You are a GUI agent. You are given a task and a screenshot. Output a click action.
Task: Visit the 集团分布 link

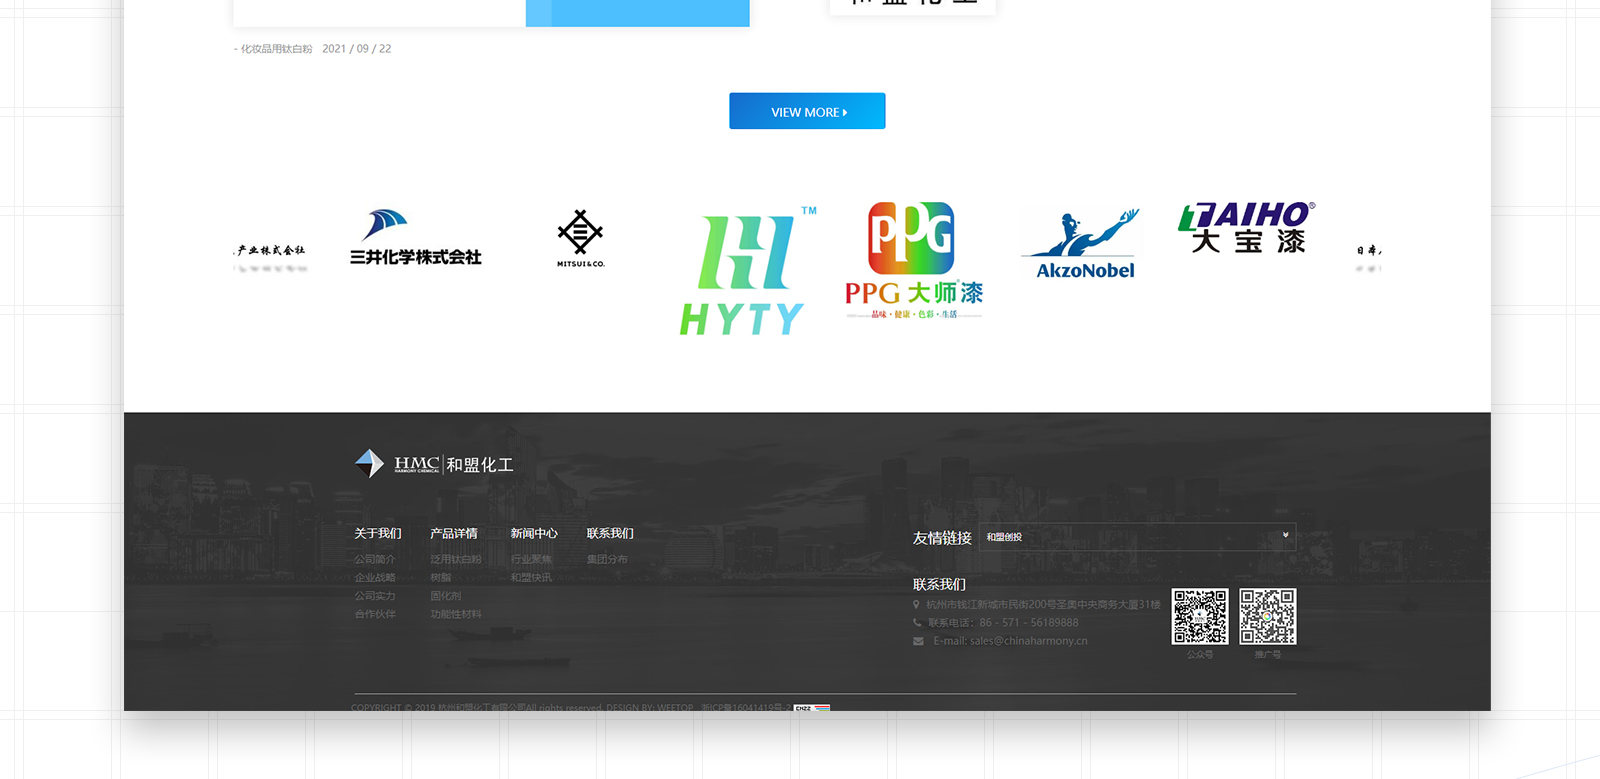coord(607,559)
